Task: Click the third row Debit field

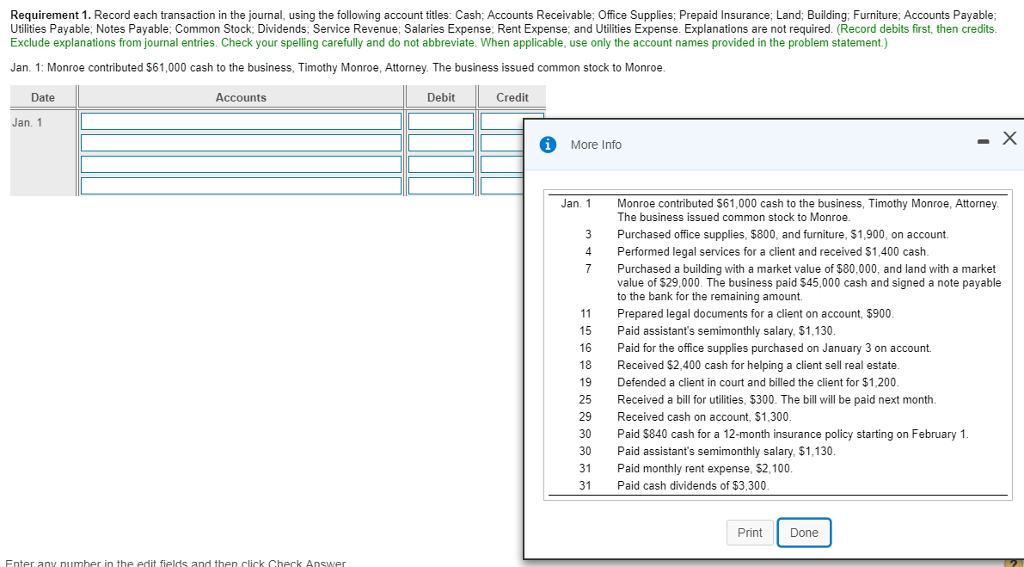Action: point(441,164)
